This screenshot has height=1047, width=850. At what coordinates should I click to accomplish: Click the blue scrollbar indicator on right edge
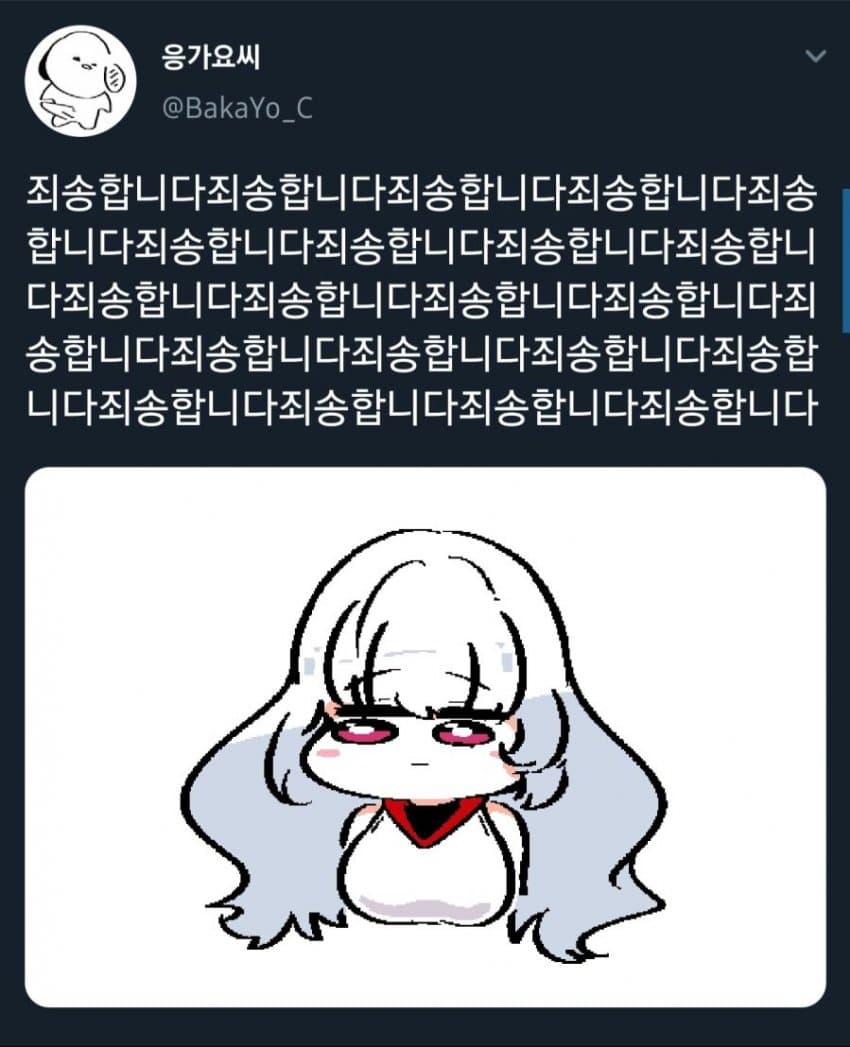coord(846,260)
